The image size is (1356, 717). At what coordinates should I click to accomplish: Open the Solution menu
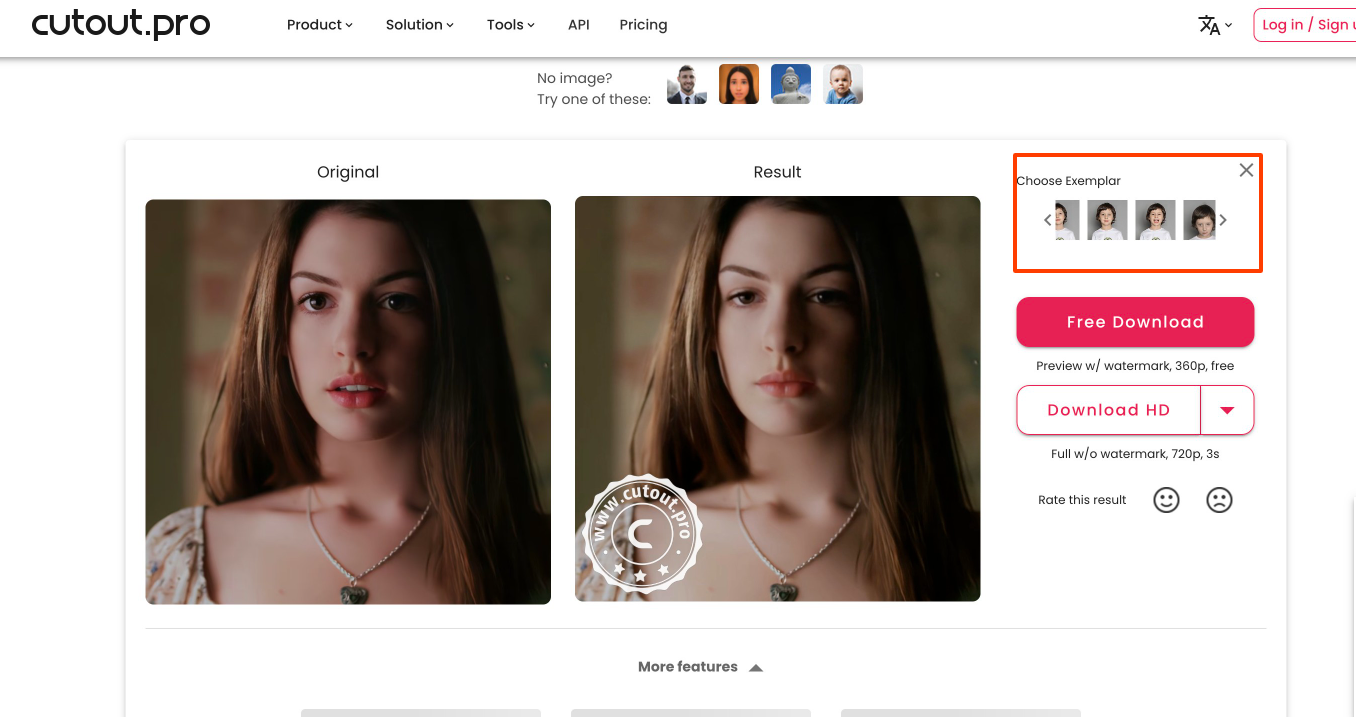pyautogui.click(x=420, y=25)
